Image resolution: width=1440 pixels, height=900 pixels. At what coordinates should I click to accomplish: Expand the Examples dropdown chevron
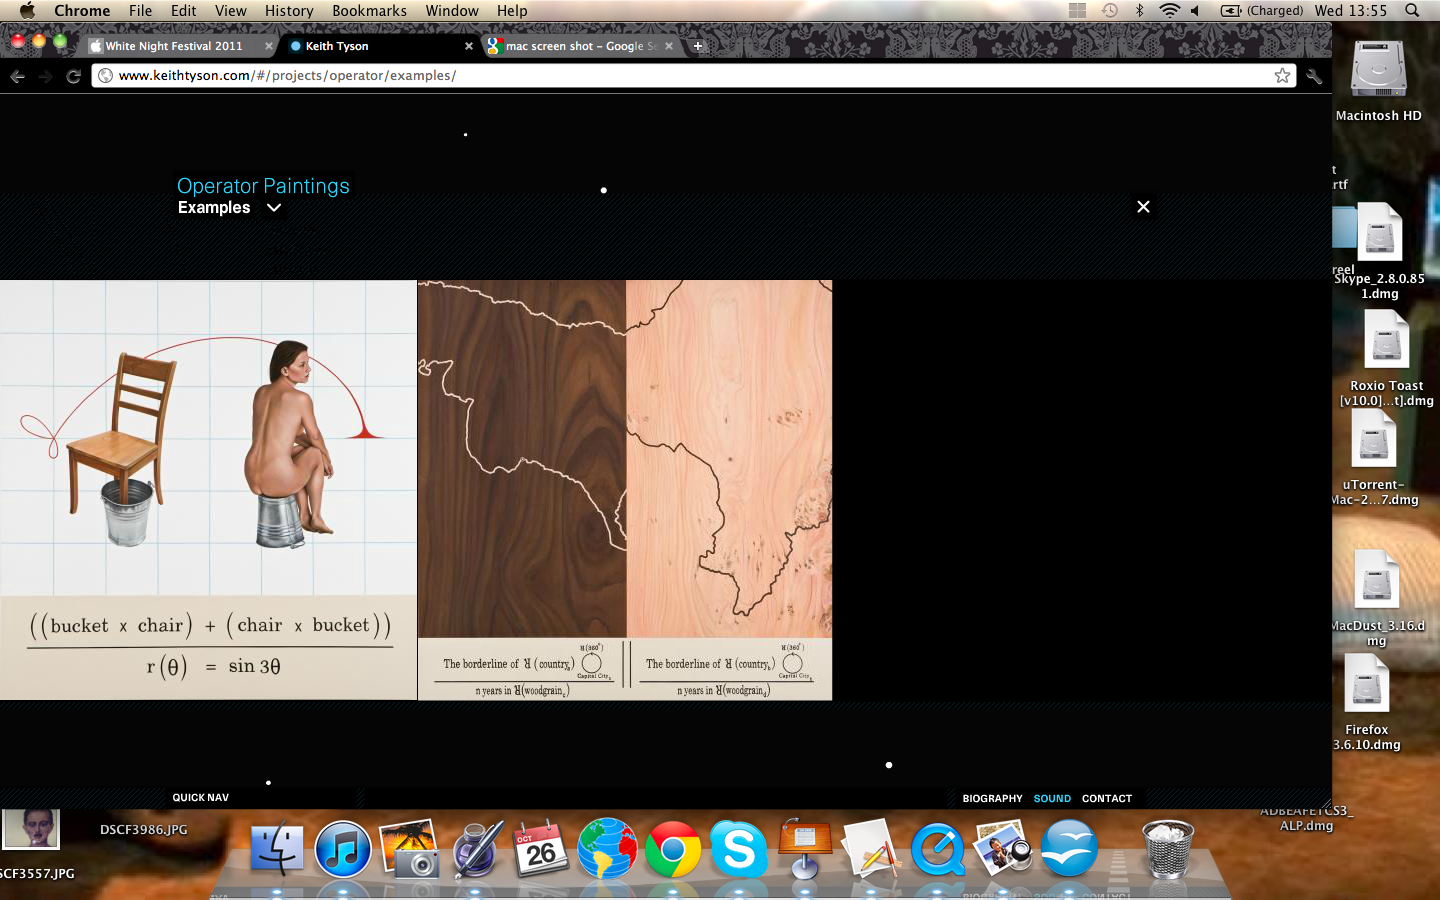click(274, 208)
